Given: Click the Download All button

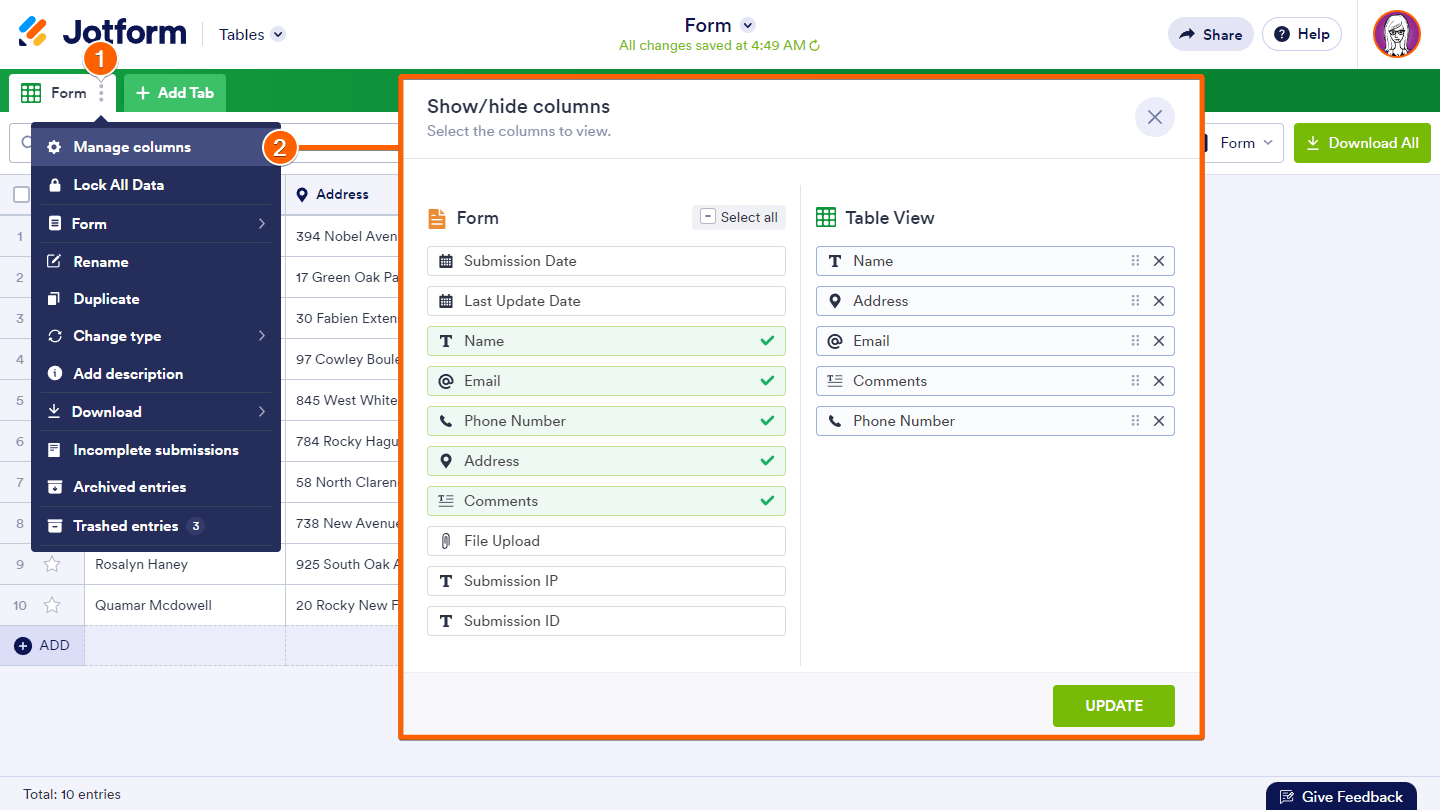Looking at the screenshot, I should (x=1362, y=143).
